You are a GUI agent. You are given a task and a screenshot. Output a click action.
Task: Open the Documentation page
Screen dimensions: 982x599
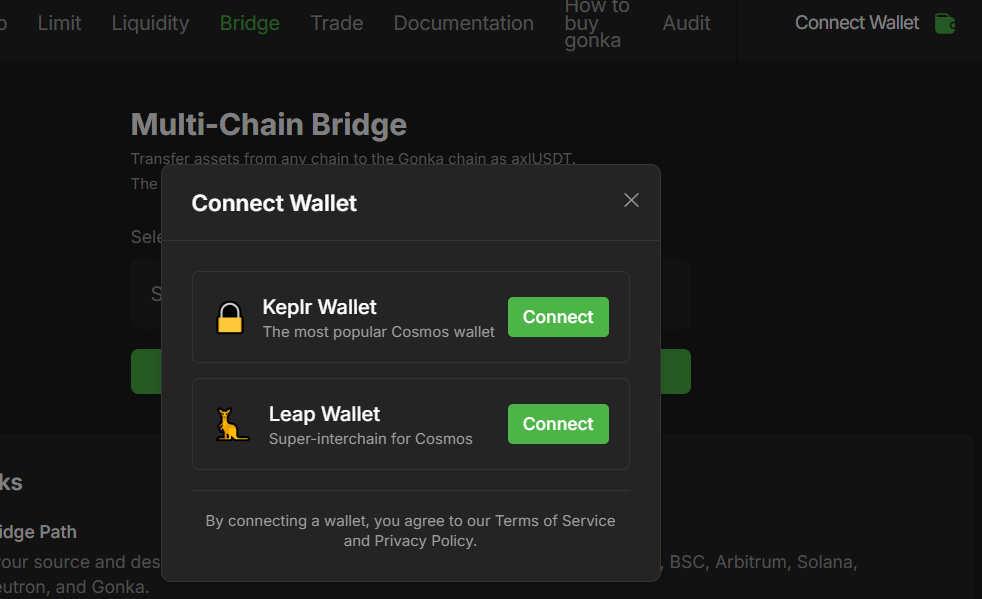(x=463, y=23)
